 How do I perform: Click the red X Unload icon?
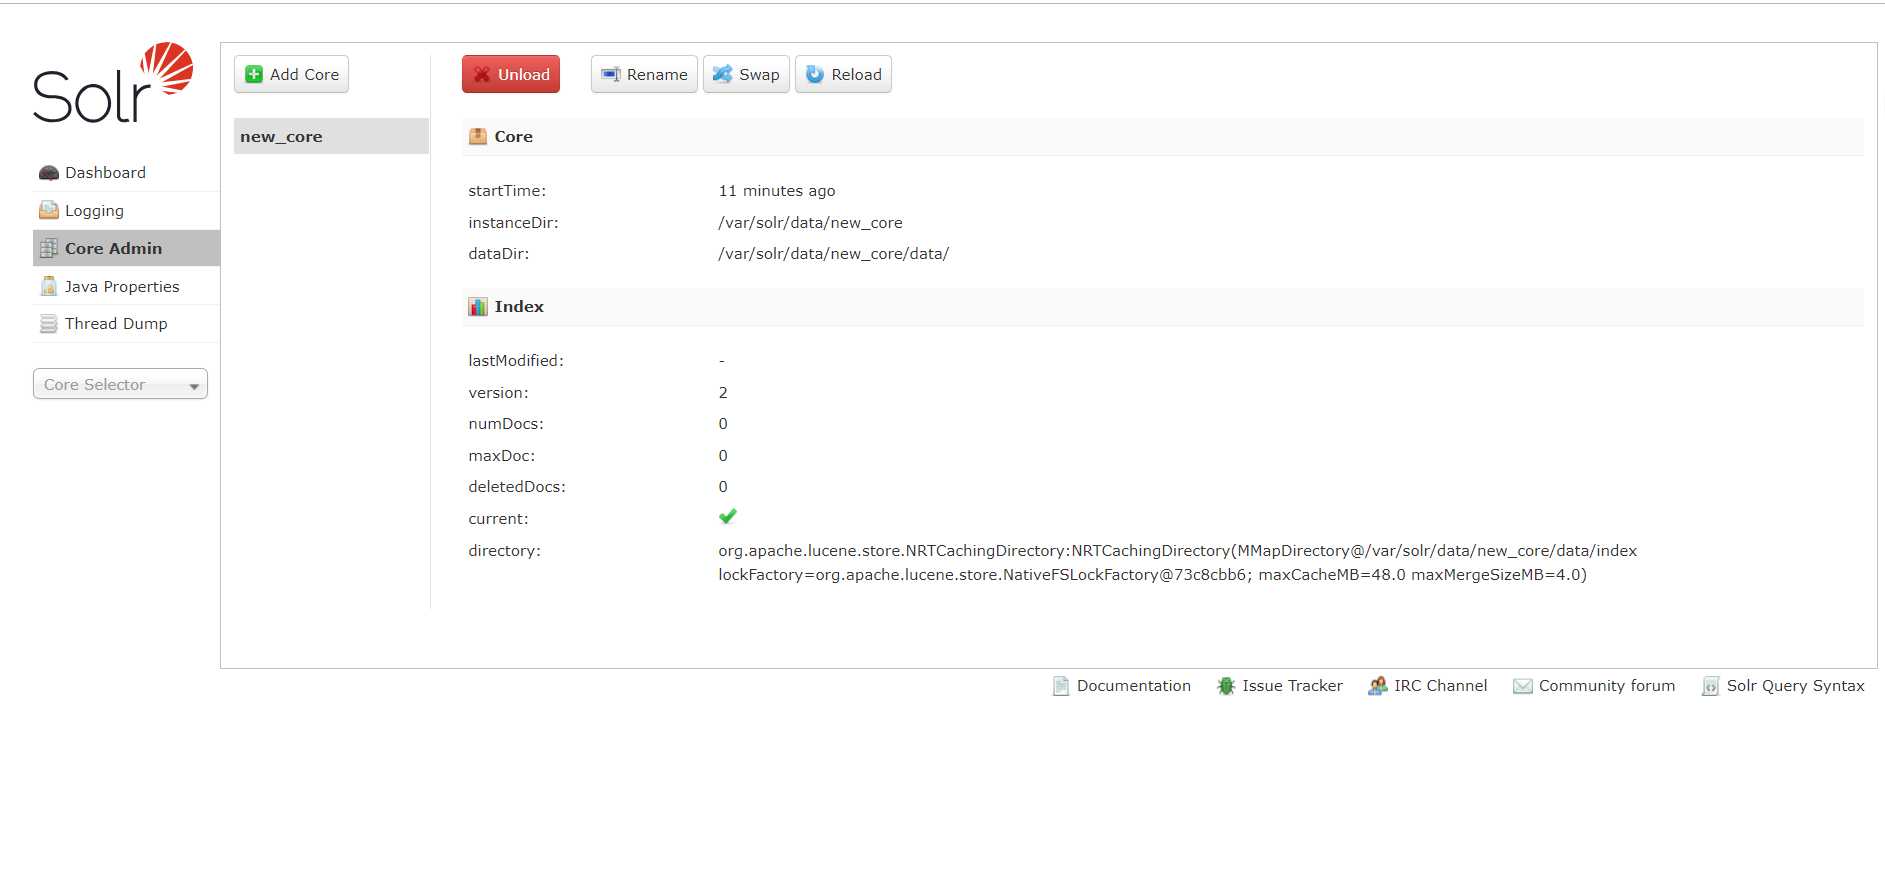coord(482,74)
